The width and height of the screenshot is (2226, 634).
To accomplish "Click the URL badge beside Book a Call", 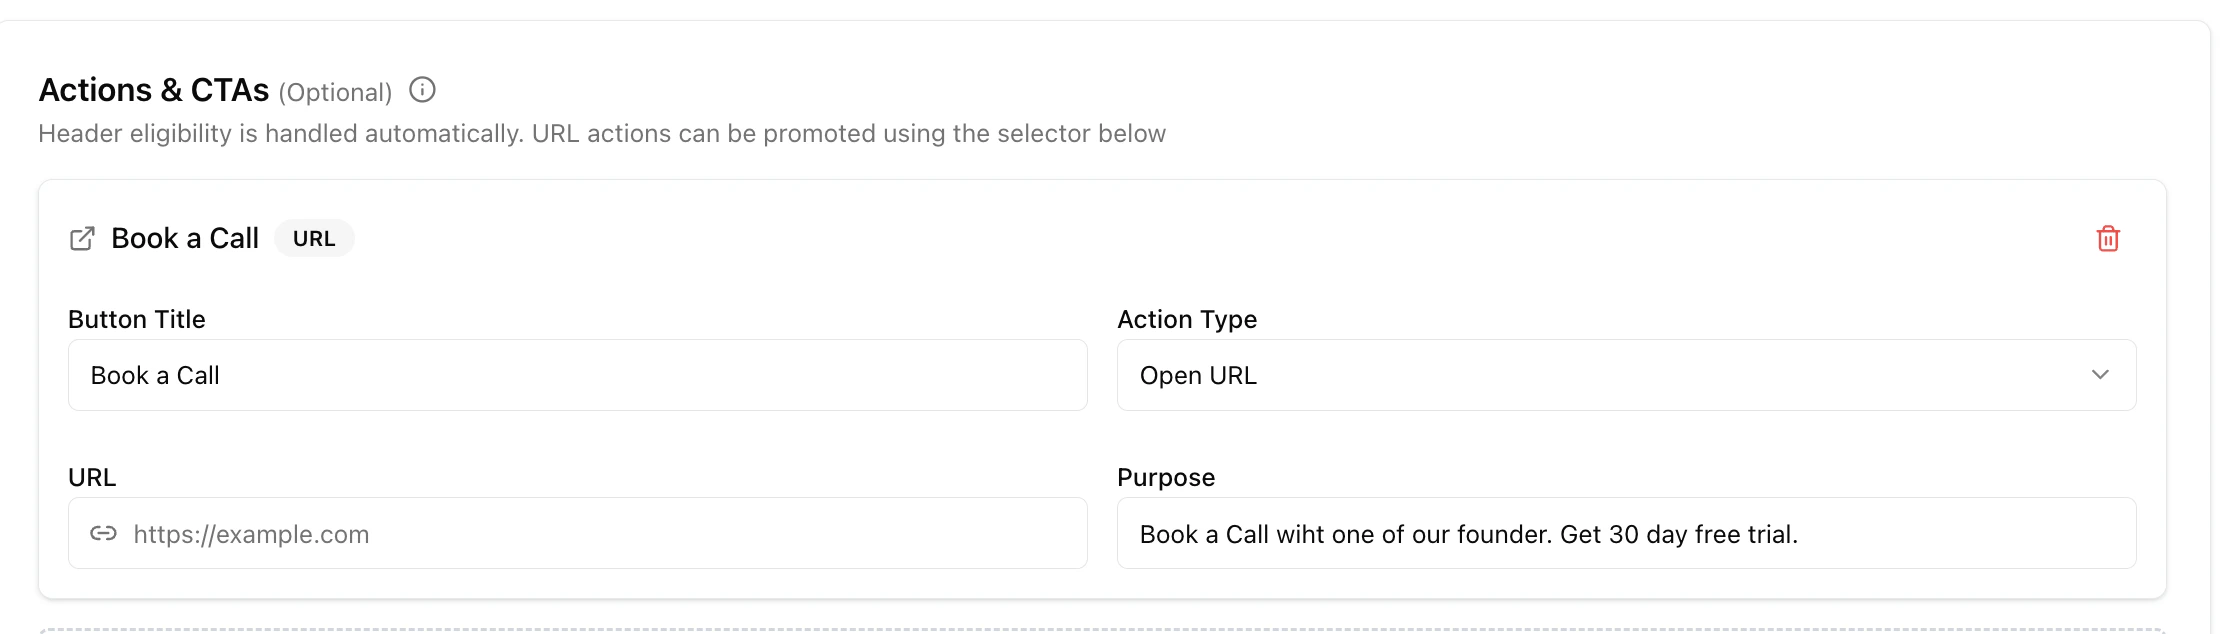I will 314,238.
